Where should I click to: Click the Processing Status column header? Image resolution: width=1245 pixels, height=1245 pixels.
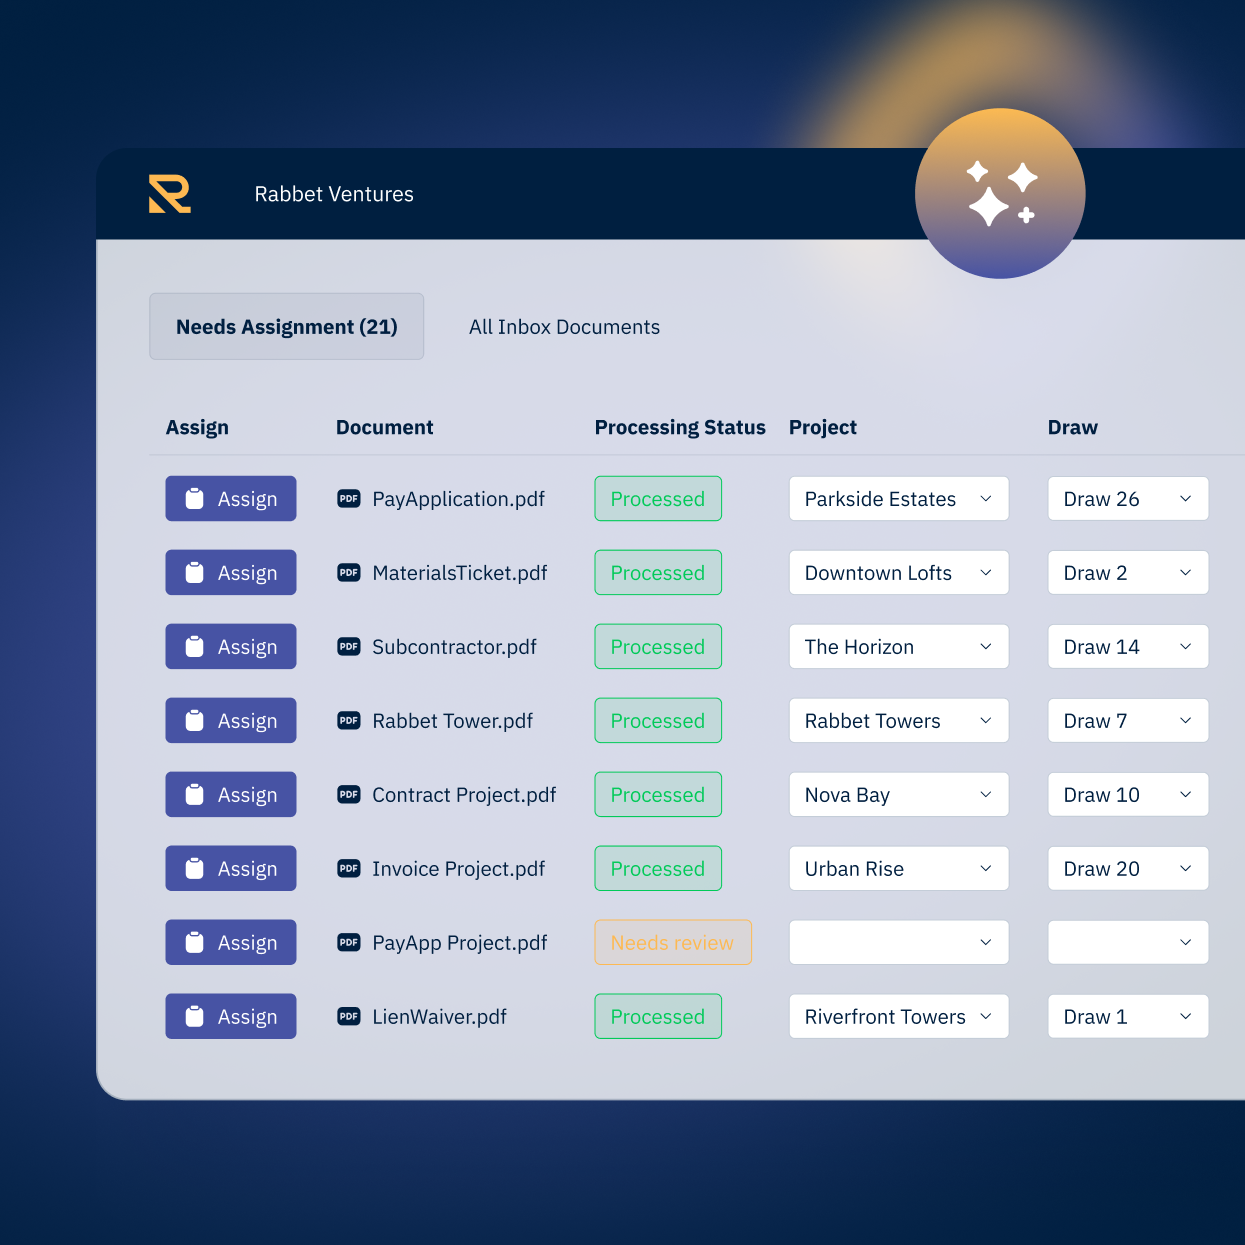tap(680, 427)
